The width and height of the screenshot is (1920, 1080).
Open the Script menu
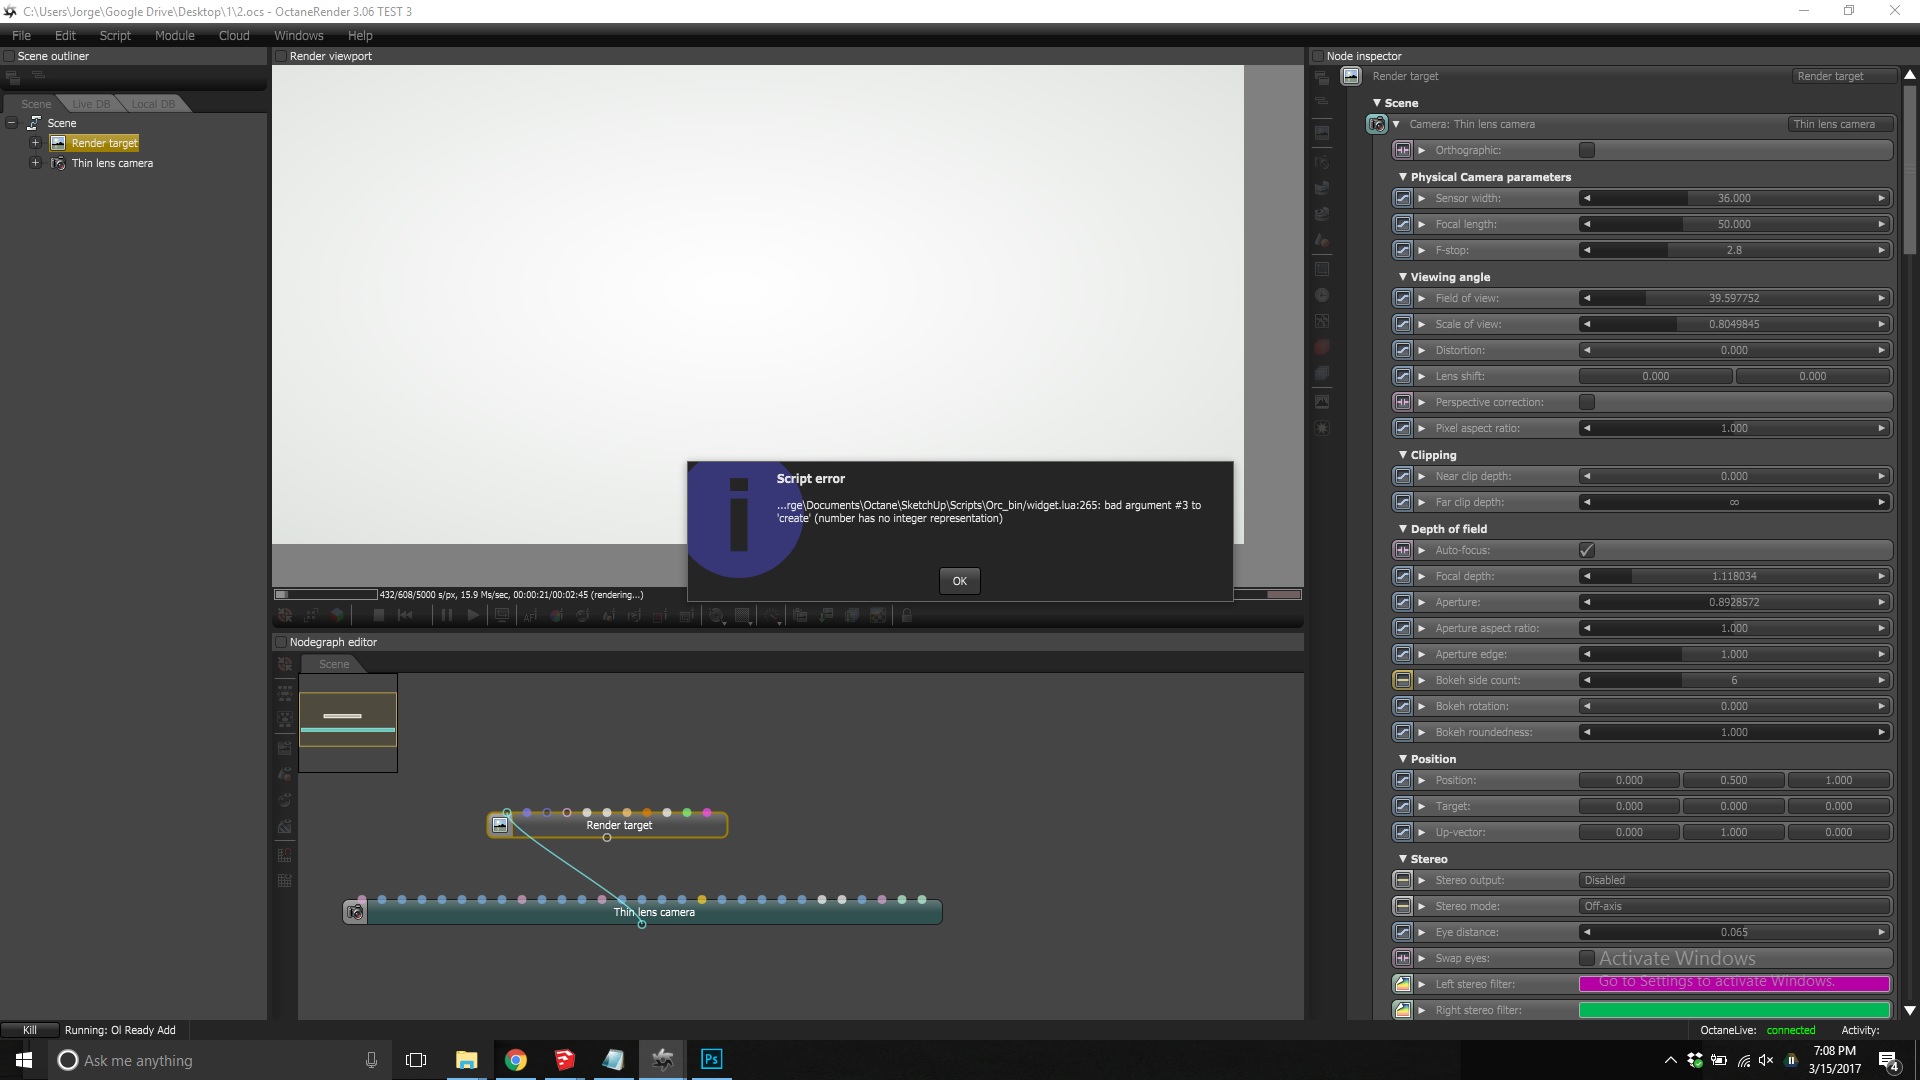point(115,35)
